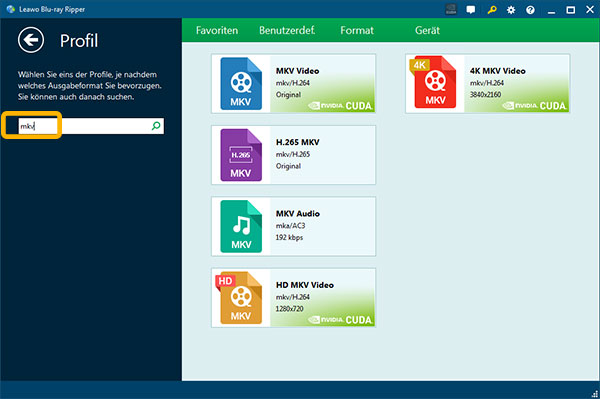Pick the purple H.265 MKV file icon
Screen dimensions: 600x399
pos(241,155)
